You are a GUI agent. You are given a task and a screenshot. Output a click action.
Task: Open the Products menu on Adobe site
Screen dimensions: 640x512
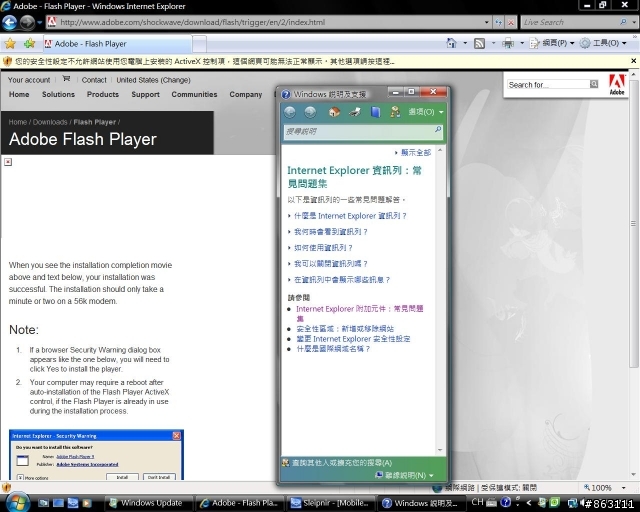point(102,94)
